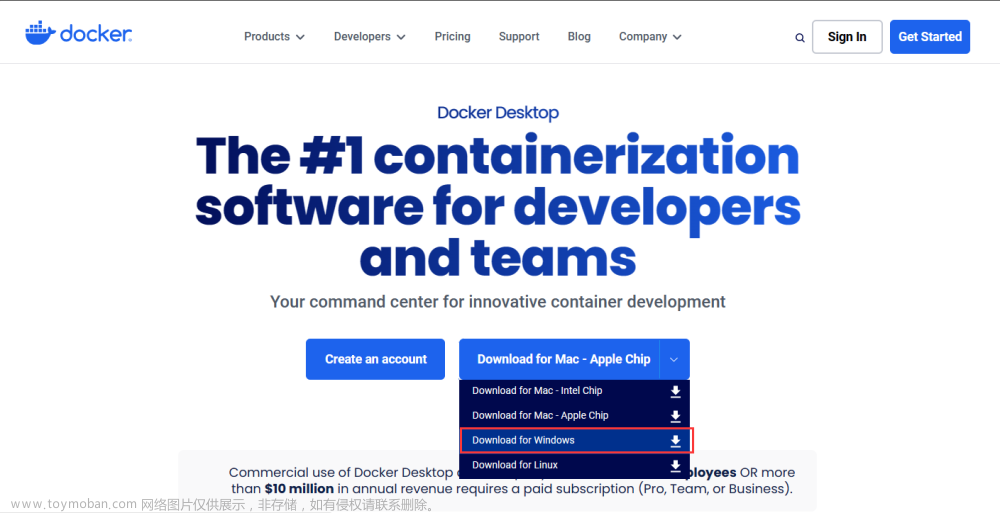Click download arrow icon beside Download for Linux
This screenshot has width=1000, height=513.
(676, 466)
